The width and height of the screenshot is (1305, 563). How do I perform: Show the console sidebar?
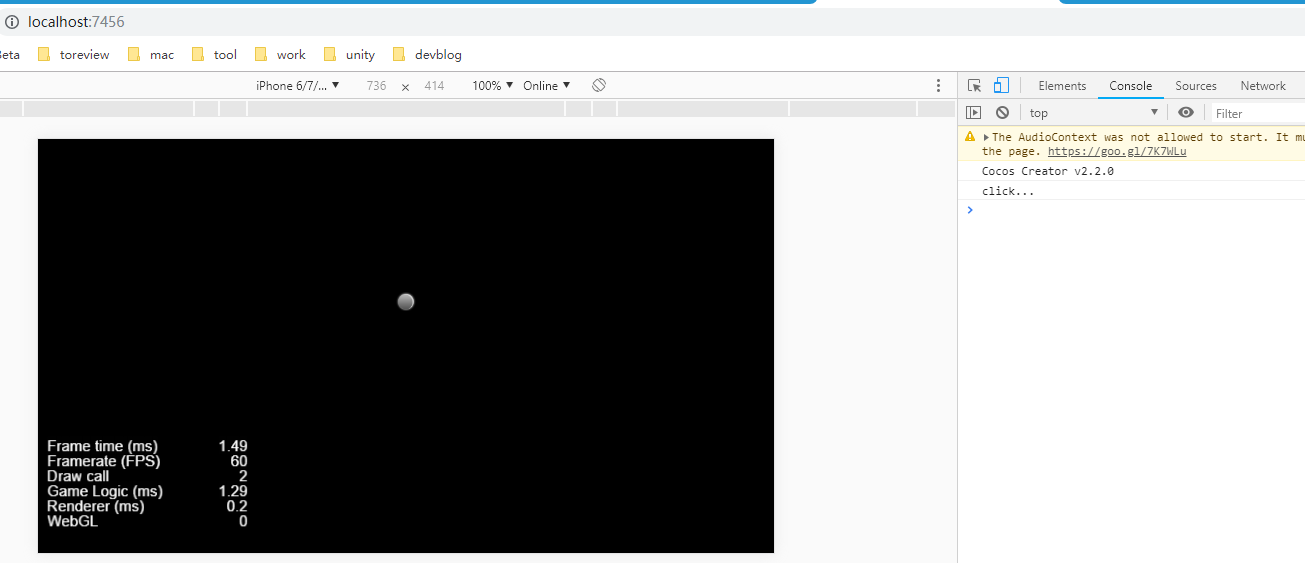[x=973, y=113]
